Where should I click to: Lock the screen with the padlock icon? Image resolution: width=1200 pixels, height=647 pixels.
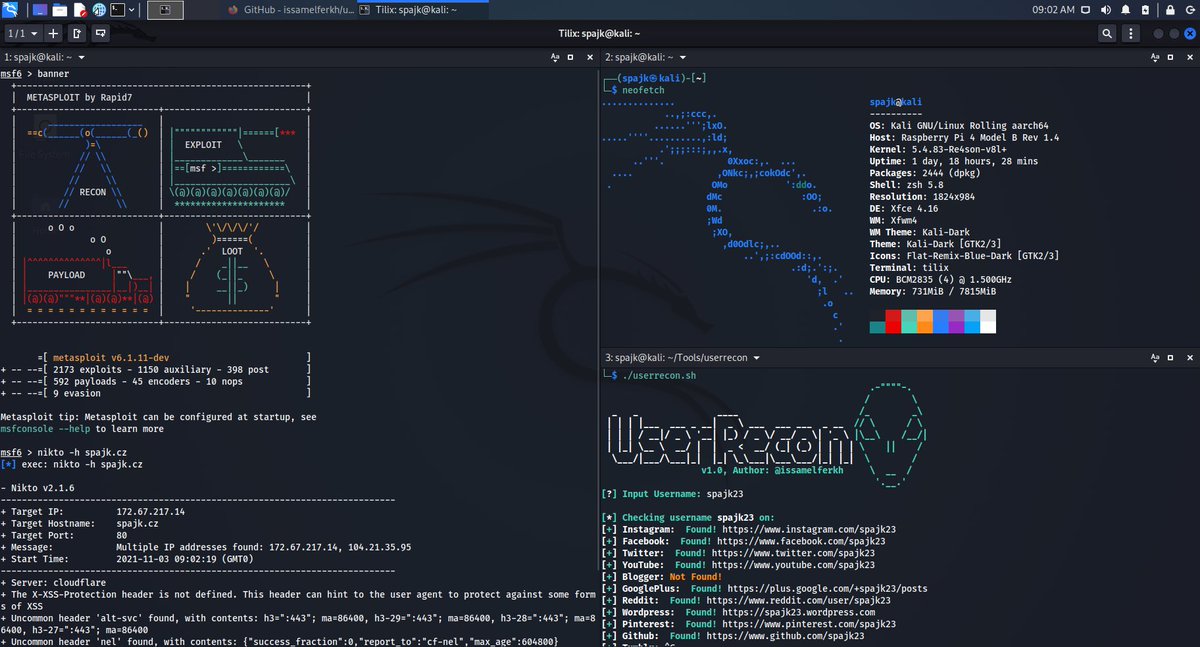click(1169, 10)
